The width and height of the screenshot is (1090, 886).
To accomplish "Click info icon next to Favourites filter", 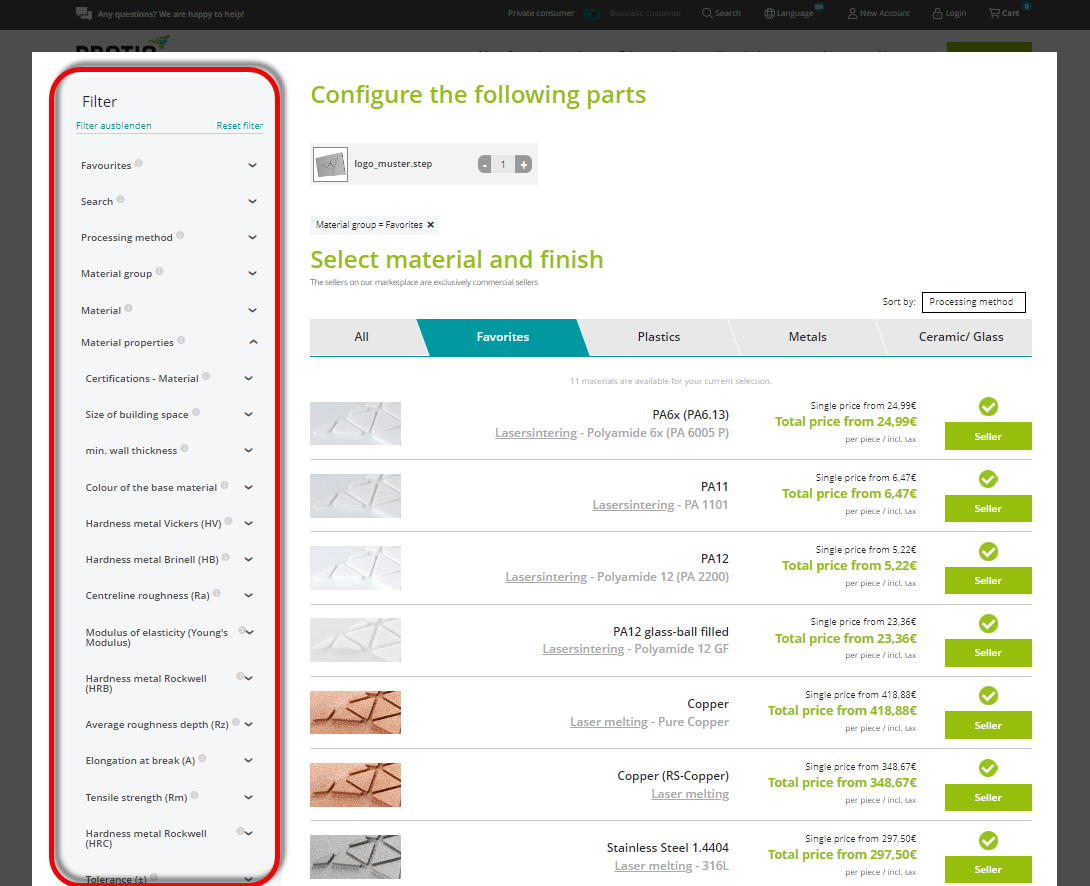I will [139, 163].
